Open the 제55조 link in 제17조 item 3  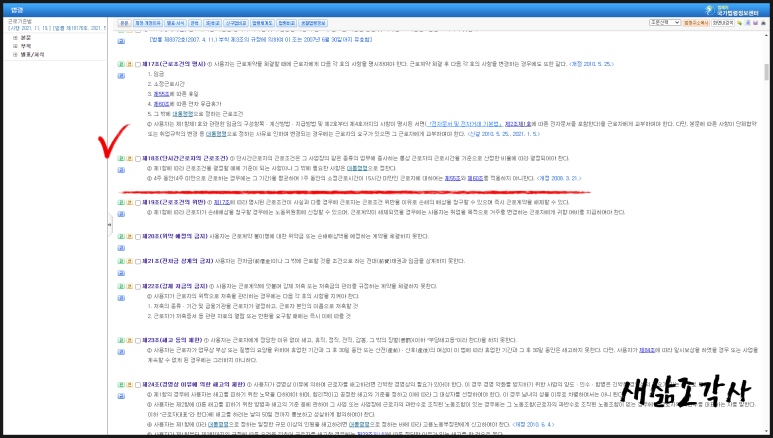point(161,94)
